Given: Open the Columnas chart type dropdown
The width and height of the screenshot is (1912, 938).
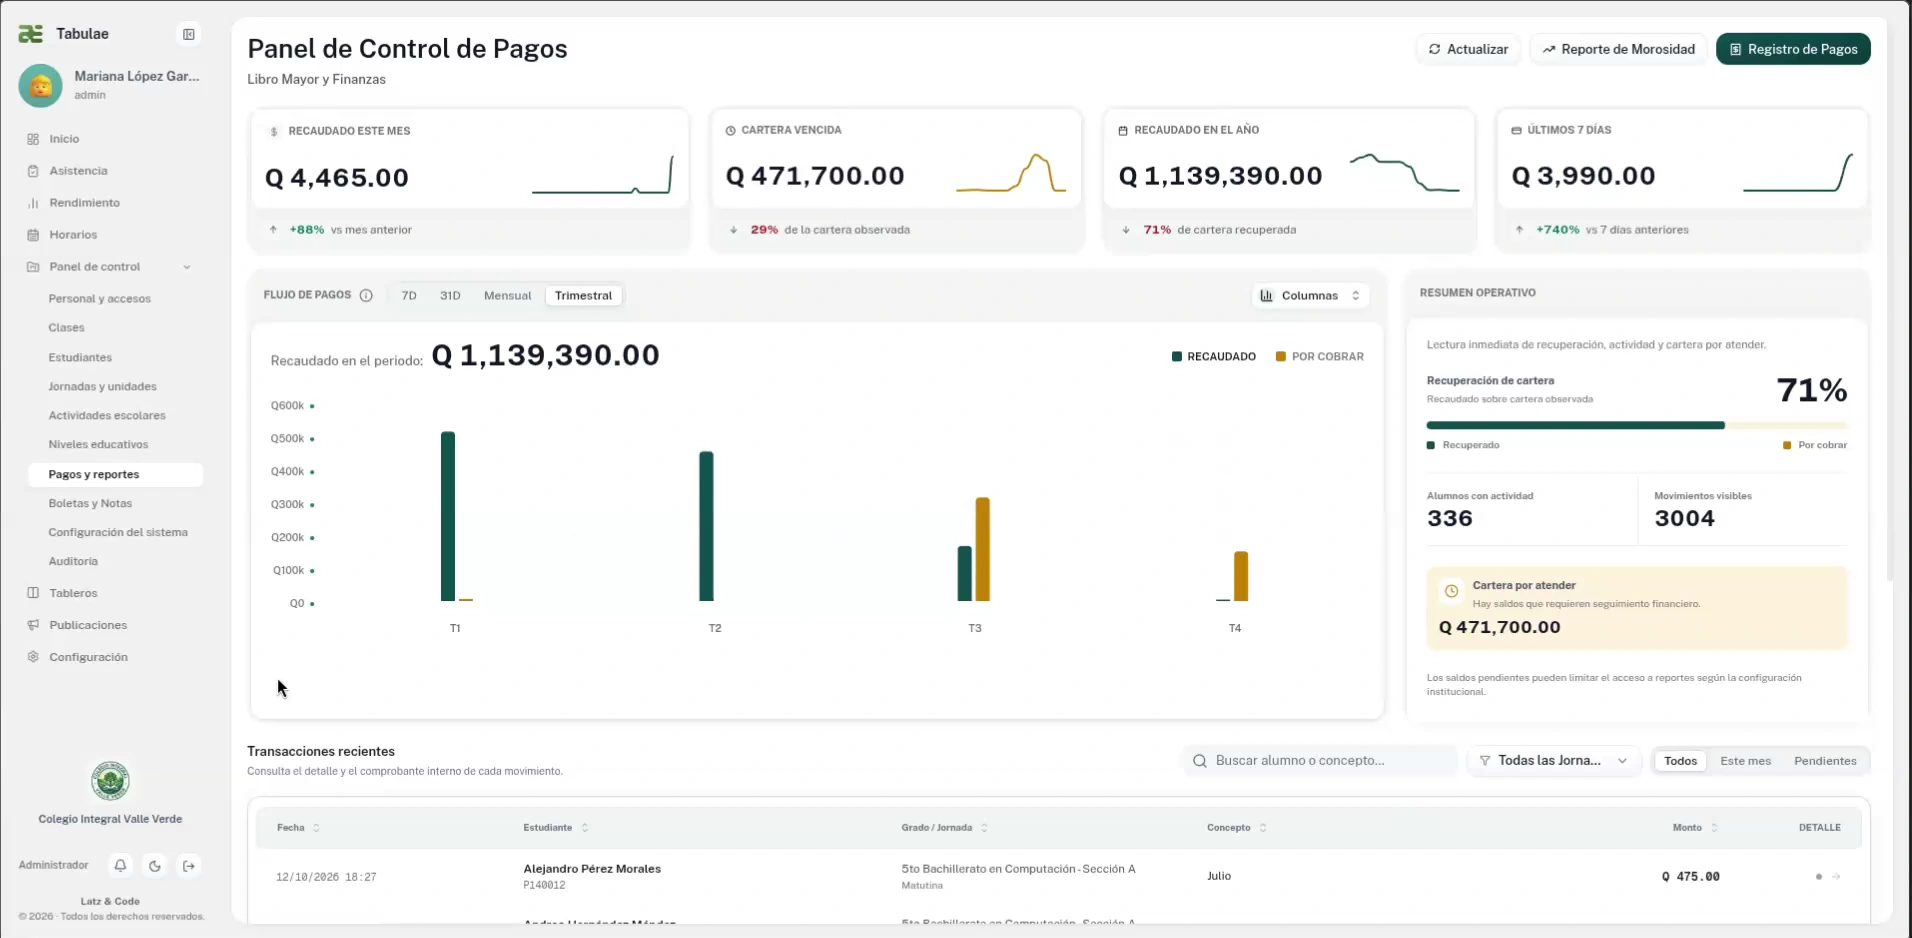Looking at the screenshot, I should pyautogui.click(x=1310, y=296).
